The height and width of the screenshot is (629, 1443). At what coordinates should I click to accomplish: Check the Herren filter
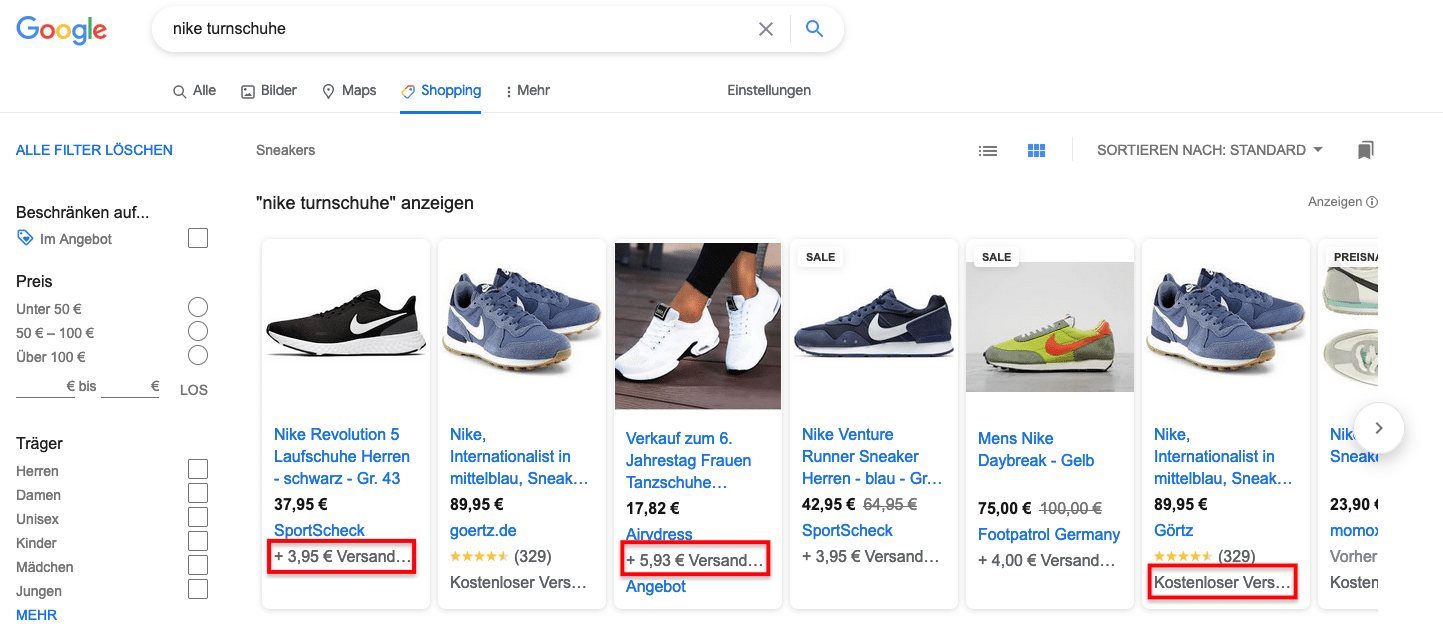pos(198,469)
